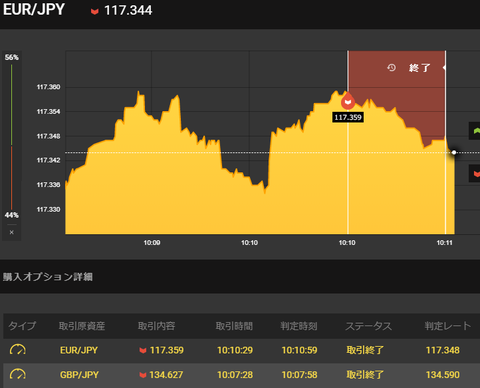
Task: Click the 取引内容 column header
Action: [156, 326]
